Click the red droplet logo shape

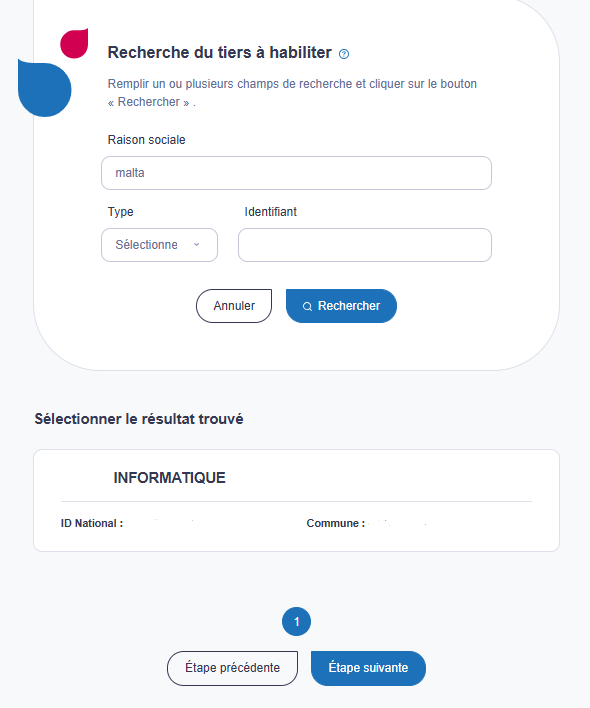click(x=74, y=43)
